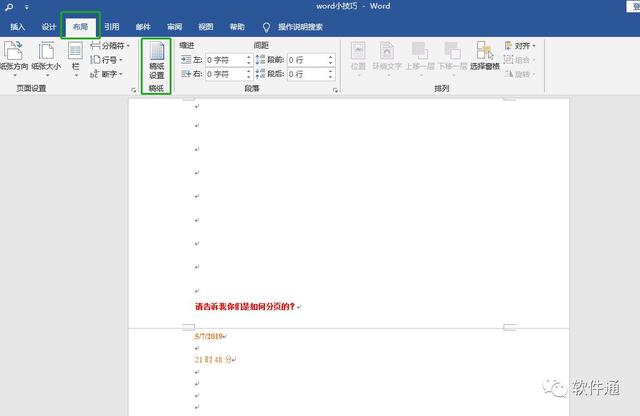Open the 行号 line numbers dropdown

point(106,60)
